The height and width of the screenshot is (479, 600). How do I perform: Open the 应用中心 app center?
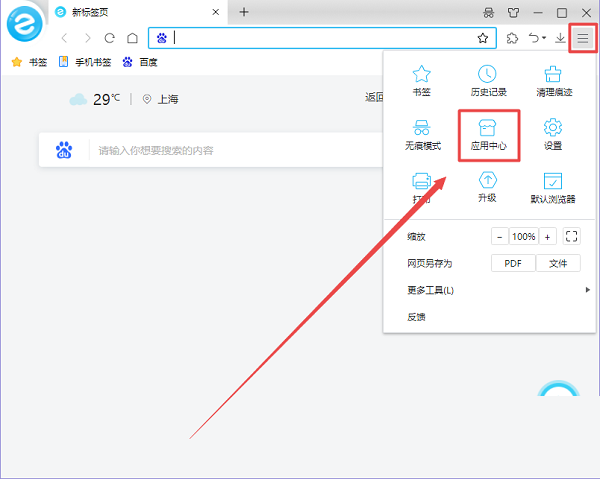pyautogui.click(x=489, y=133)
